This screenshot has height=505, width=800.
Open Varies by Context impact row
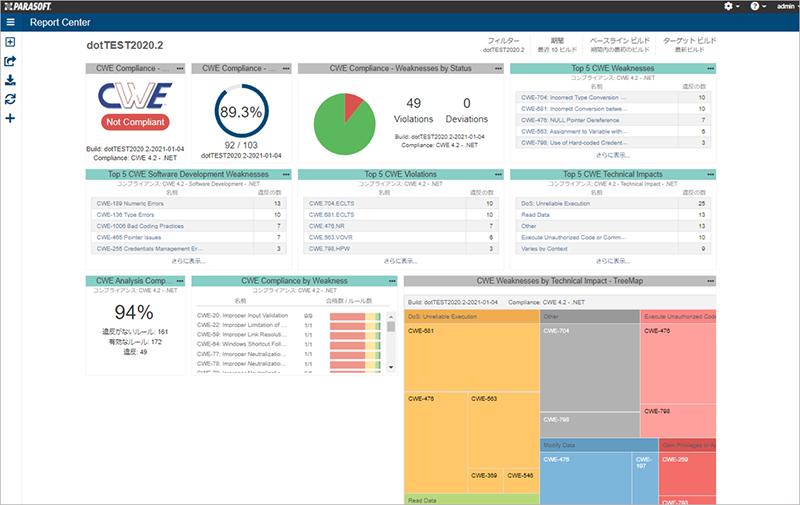613,249
